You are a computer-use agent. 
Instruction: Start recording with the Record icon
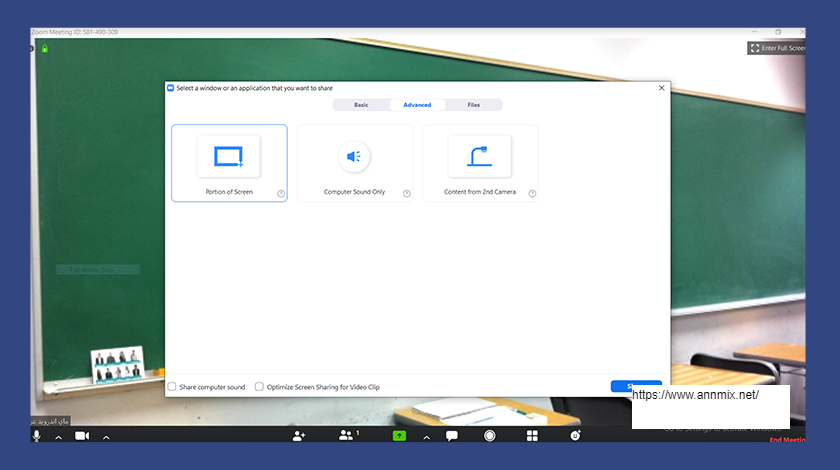pyautogui.click(x=490, y=436)
